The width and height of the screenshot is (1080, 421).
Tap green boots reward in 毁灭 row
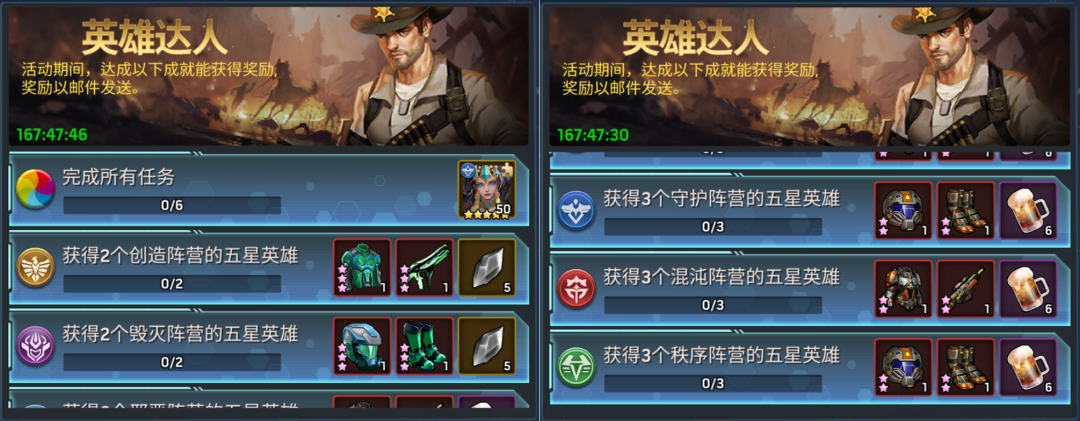(x=424, y=345)
